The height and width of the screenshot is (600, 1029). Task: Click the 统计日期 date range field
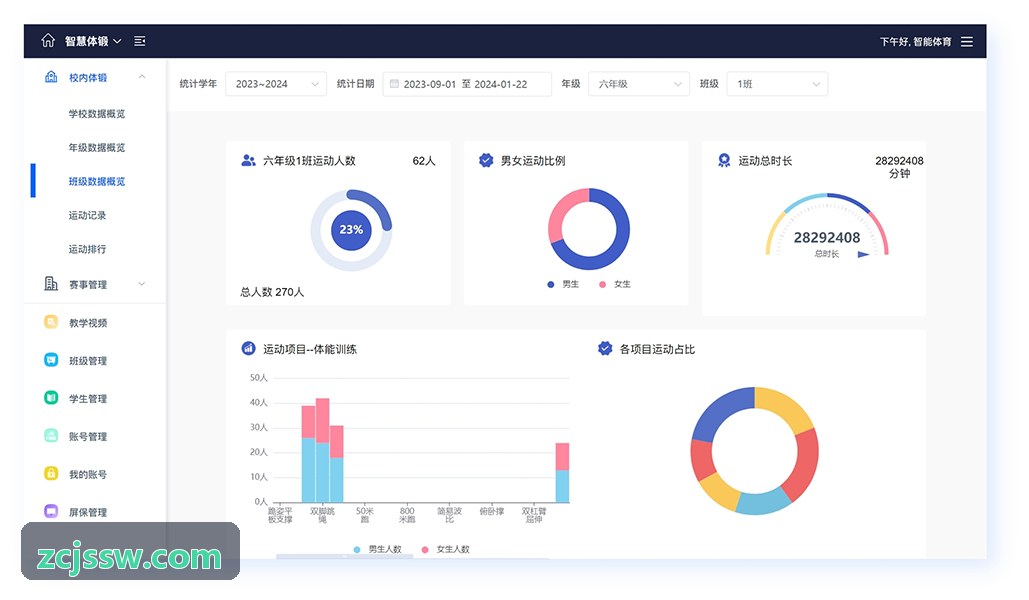tap(467, 84)
